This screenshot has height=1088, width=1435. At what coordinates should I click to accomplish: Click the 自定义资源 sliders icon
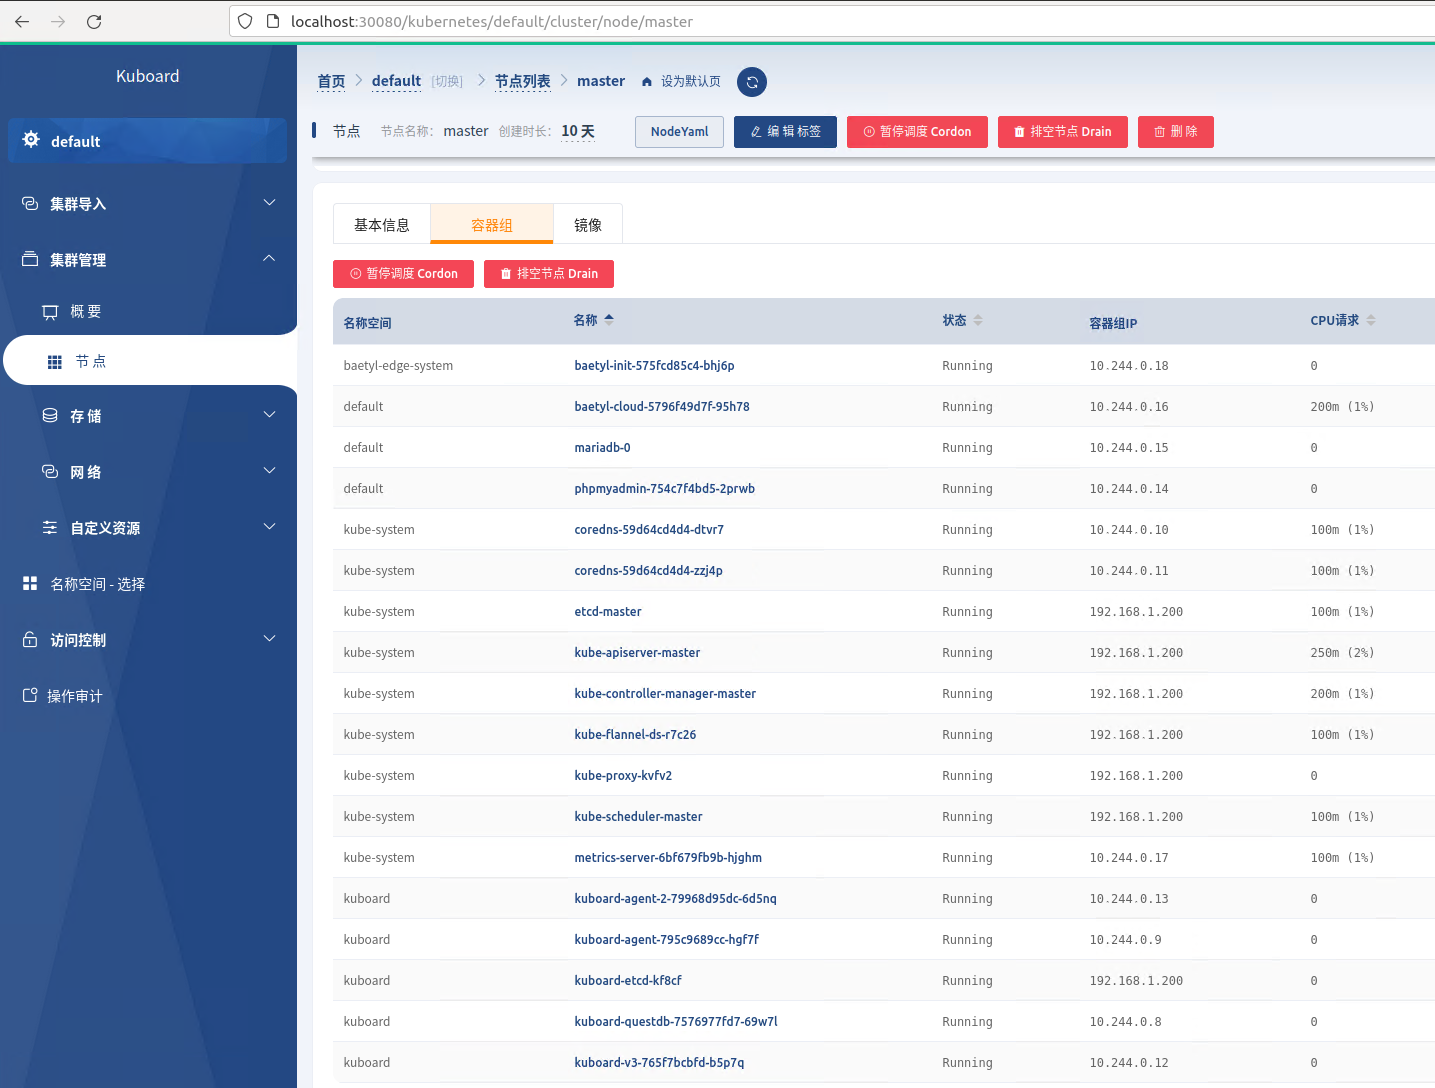click(x=50, y=527)
